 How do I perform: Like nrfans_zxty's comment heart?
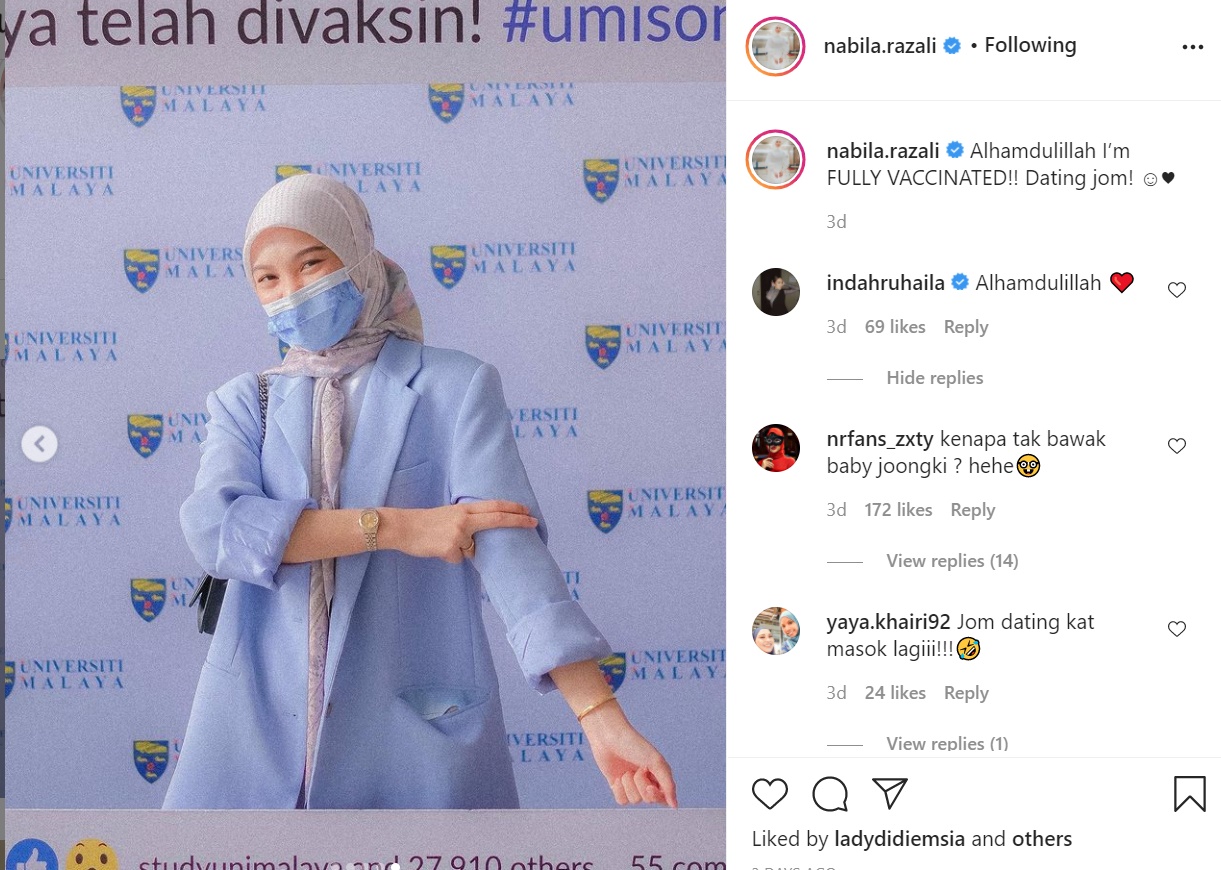coord(1177,446)
